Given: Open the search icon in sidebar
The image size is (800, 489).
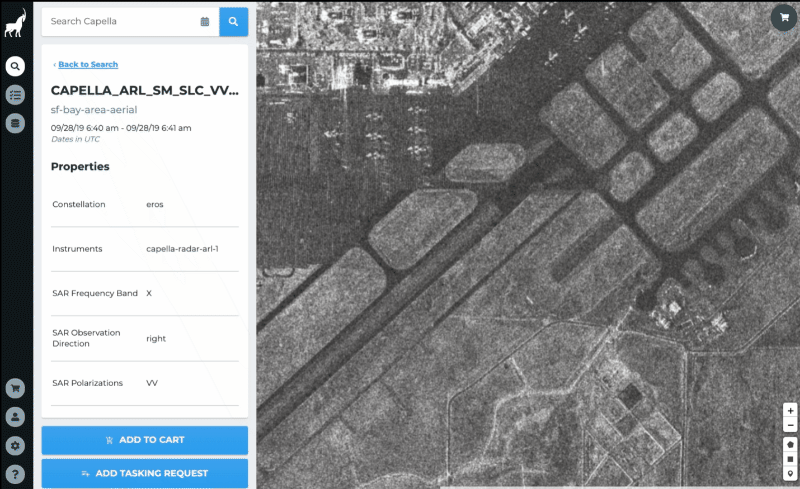Looking at the screenshot, I should (15, 66).
